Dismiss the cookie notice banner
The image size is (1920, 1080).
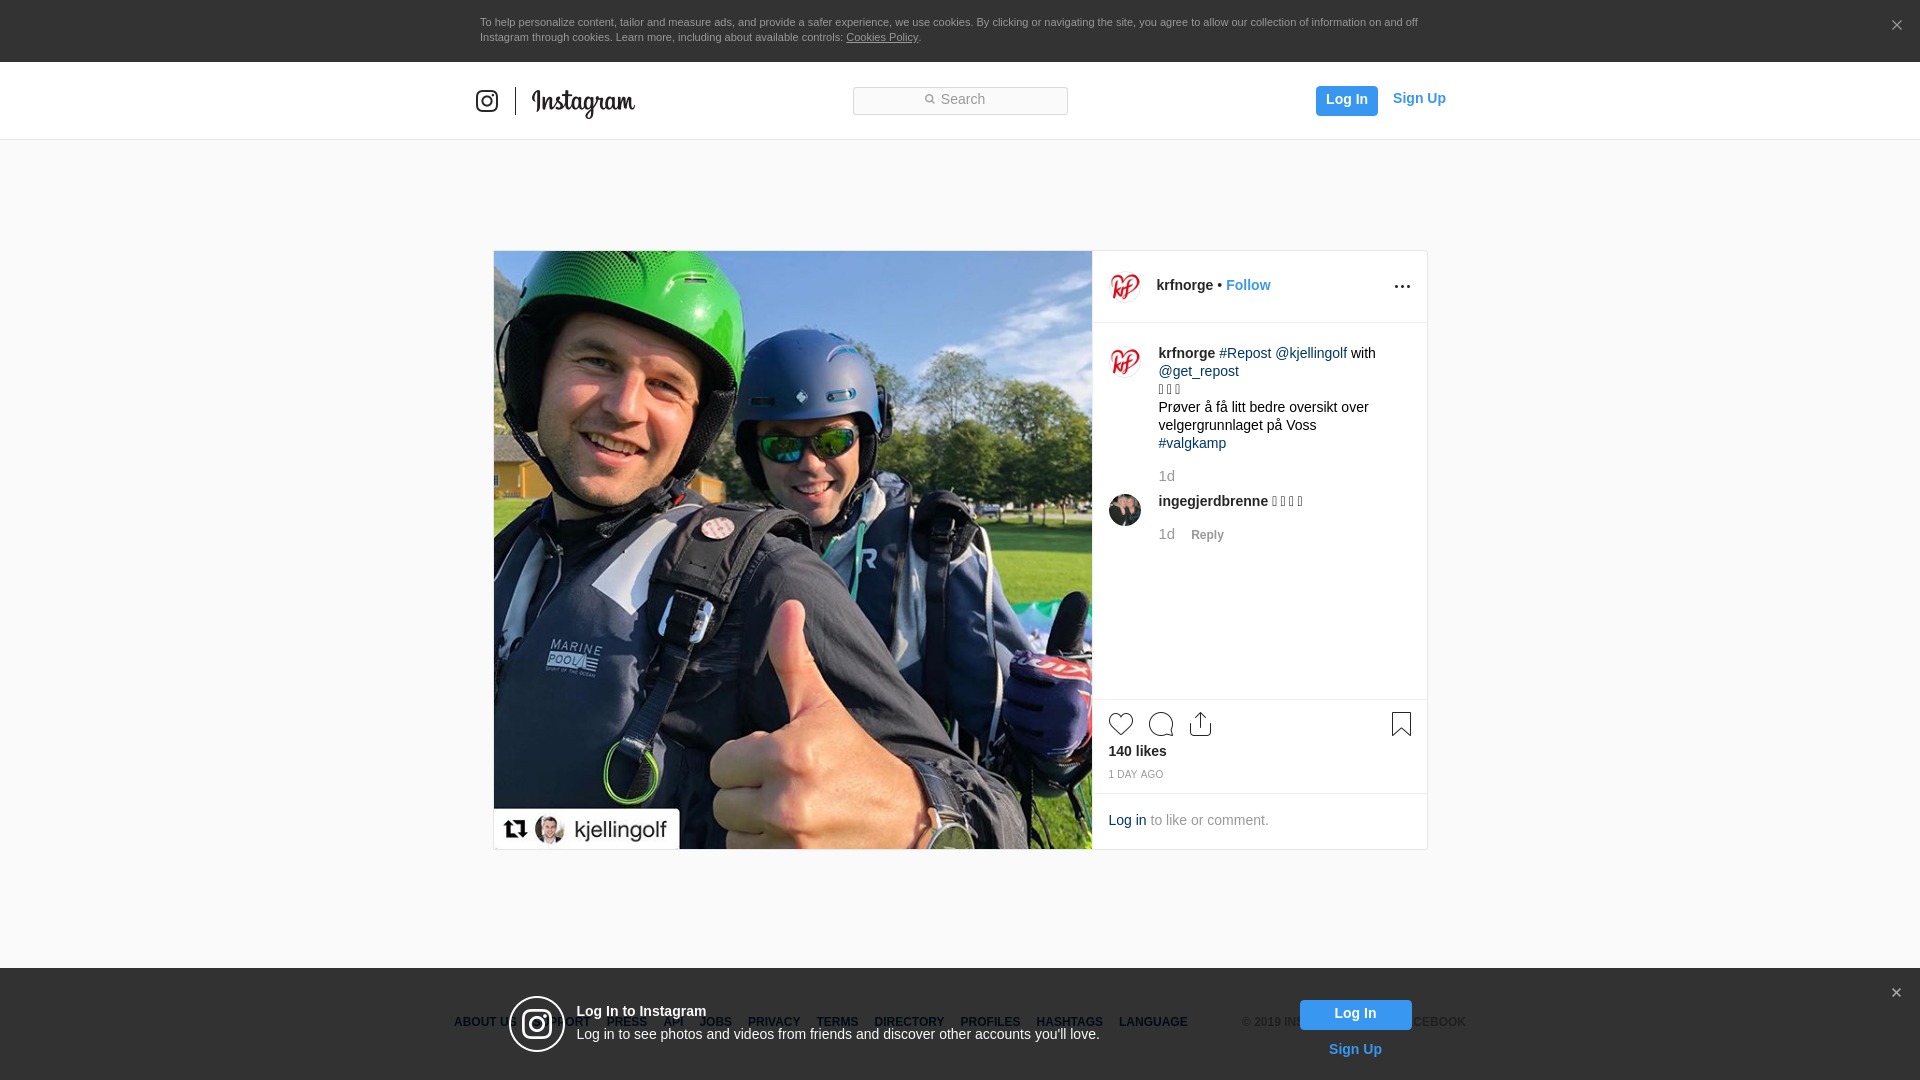point(1896,26)
